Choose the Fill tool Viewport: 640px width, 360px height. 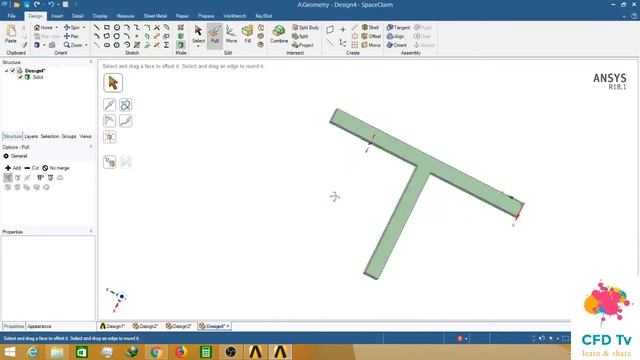click(x=247, y=34)
